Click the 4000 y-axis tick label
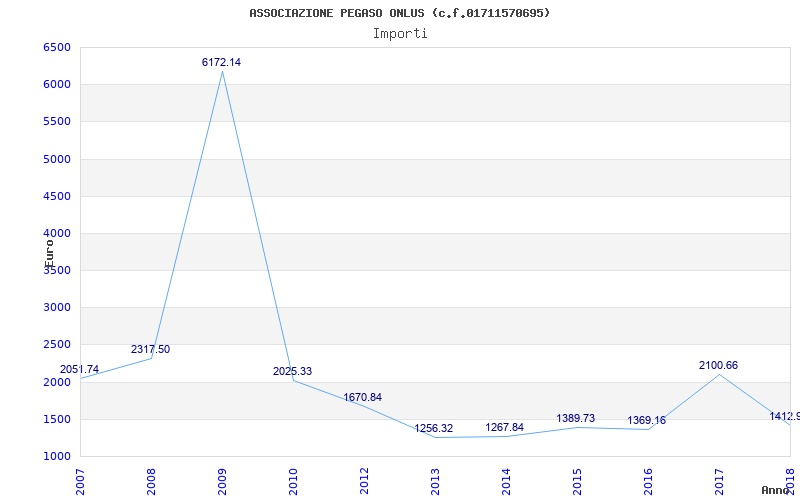The image size is (800, 500). [57, 234]
